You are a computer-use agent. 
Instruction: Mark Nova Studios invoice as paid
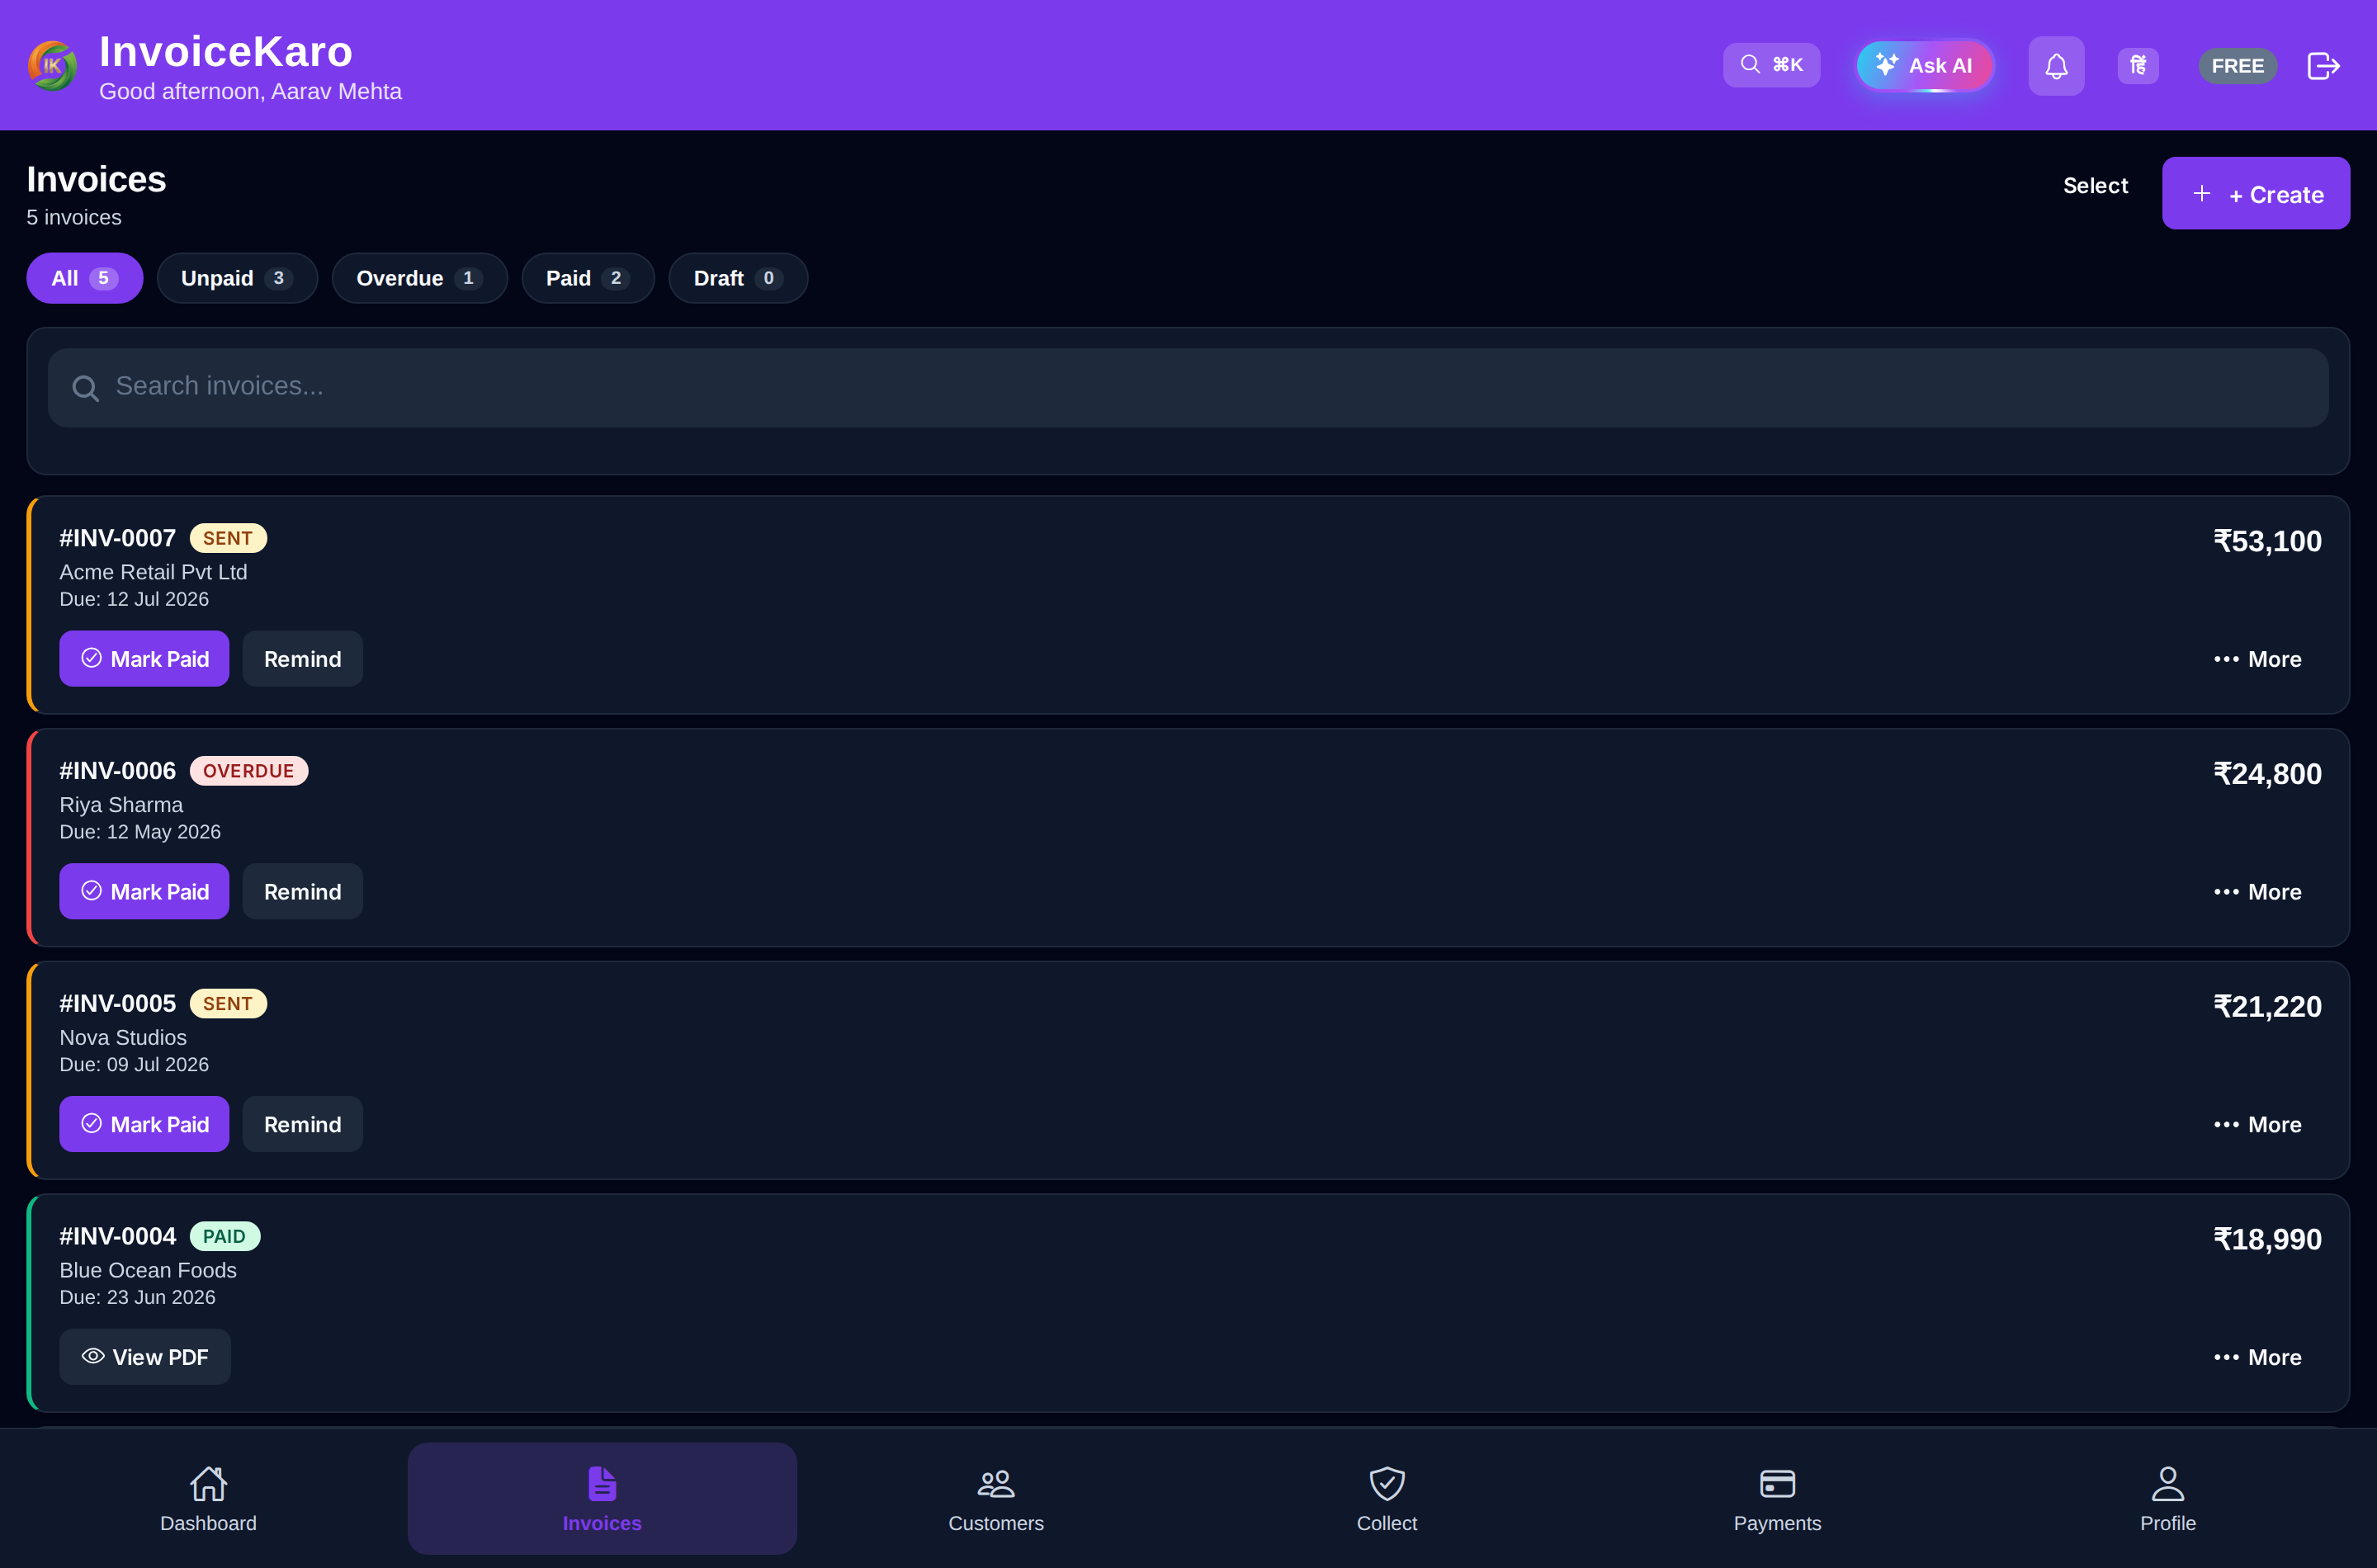[144, 1125]
